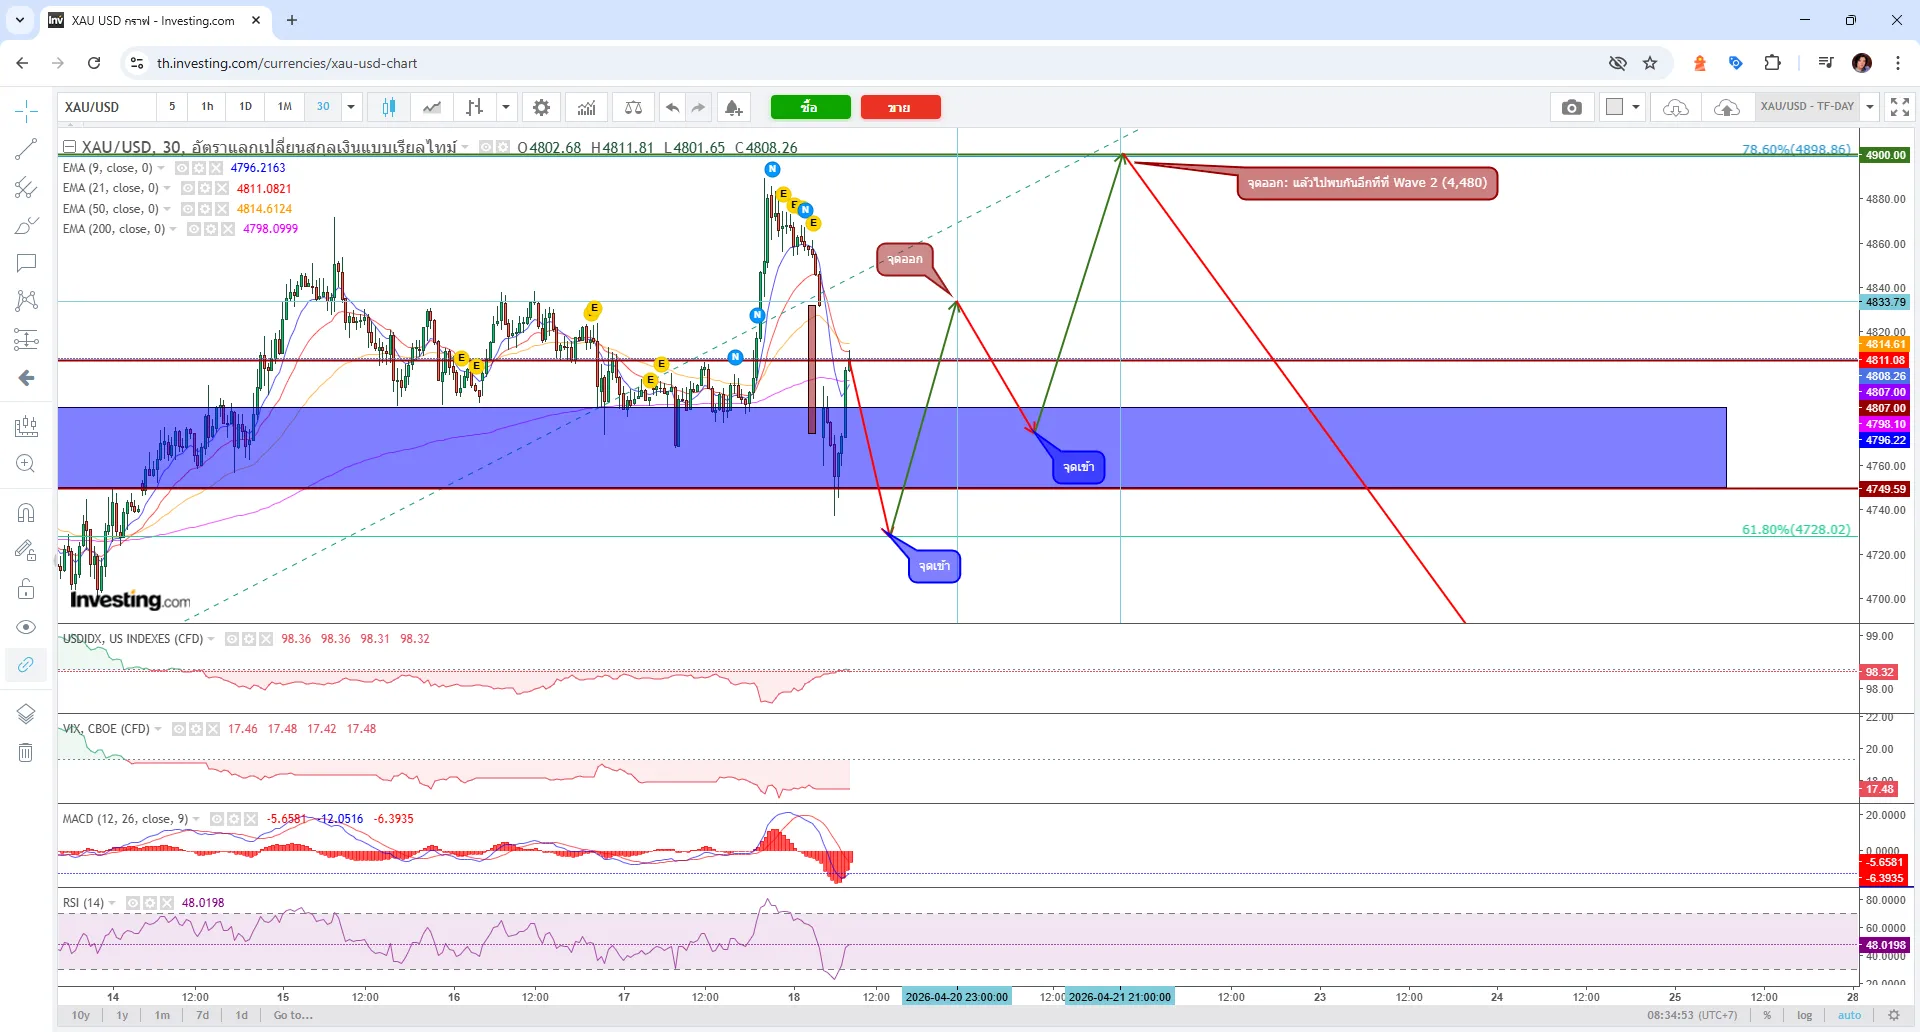Viewport: 1920px width, 1032px height.
Task: Switch to the 1M timeframe
Action: [285, 107]
